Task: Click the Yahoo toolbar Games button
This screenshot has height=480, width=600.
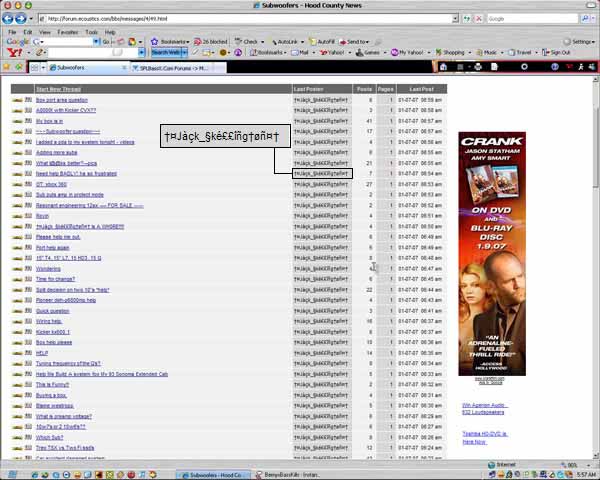Action: click(367, 52)
